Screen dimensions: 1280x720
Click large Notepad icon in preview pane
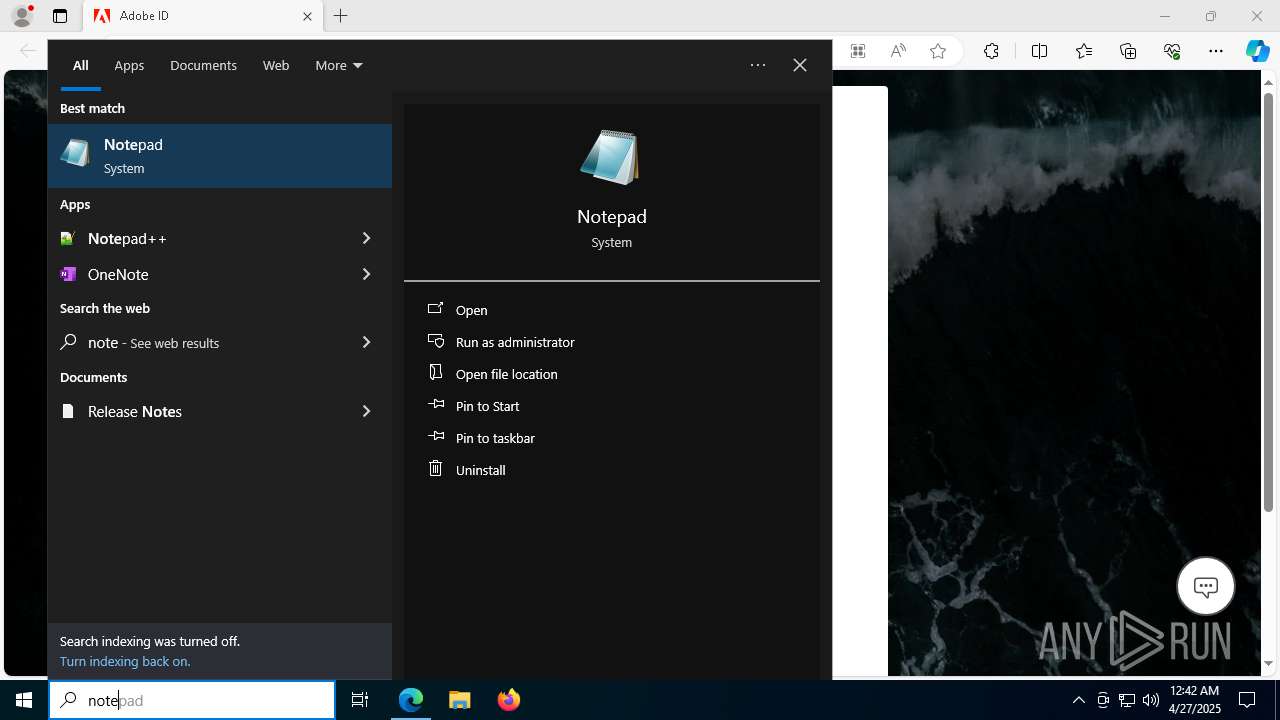(x=610, y=157)
